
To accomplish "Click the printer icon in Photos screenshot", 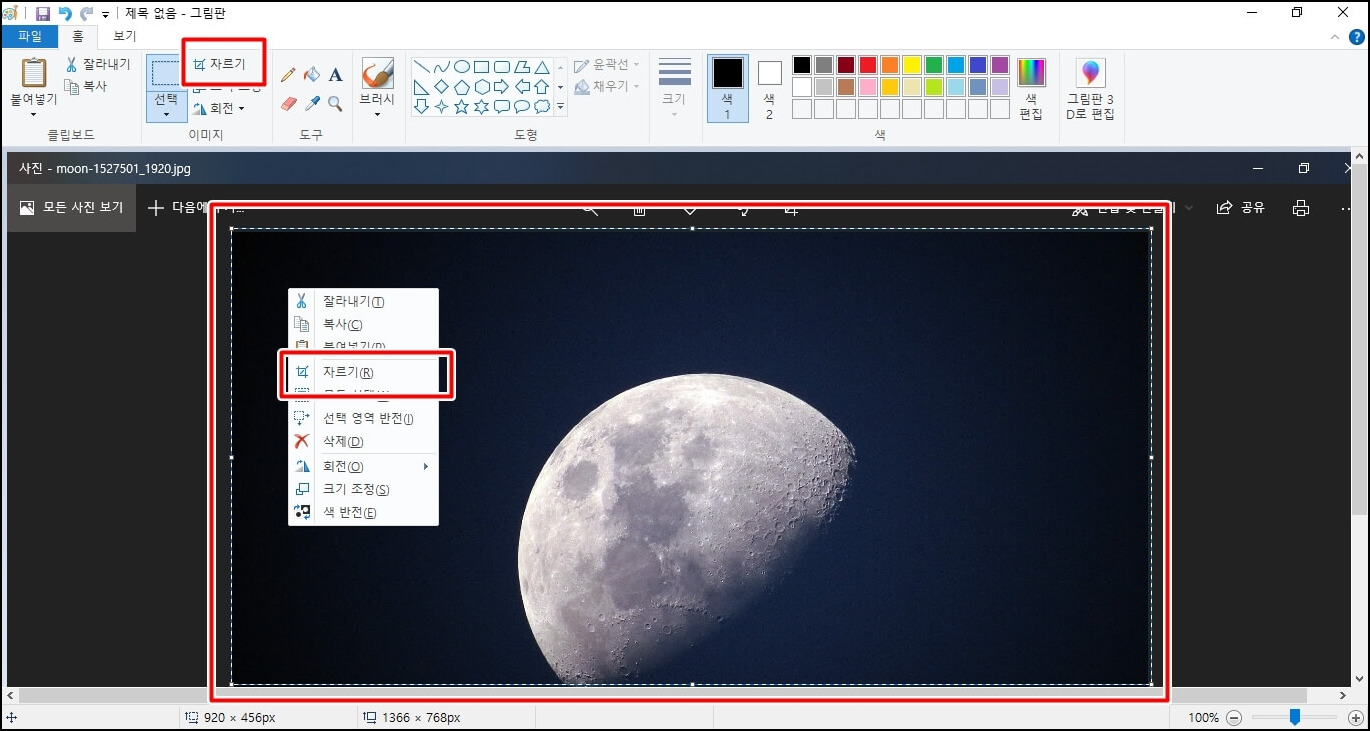I will [1300, 208].
